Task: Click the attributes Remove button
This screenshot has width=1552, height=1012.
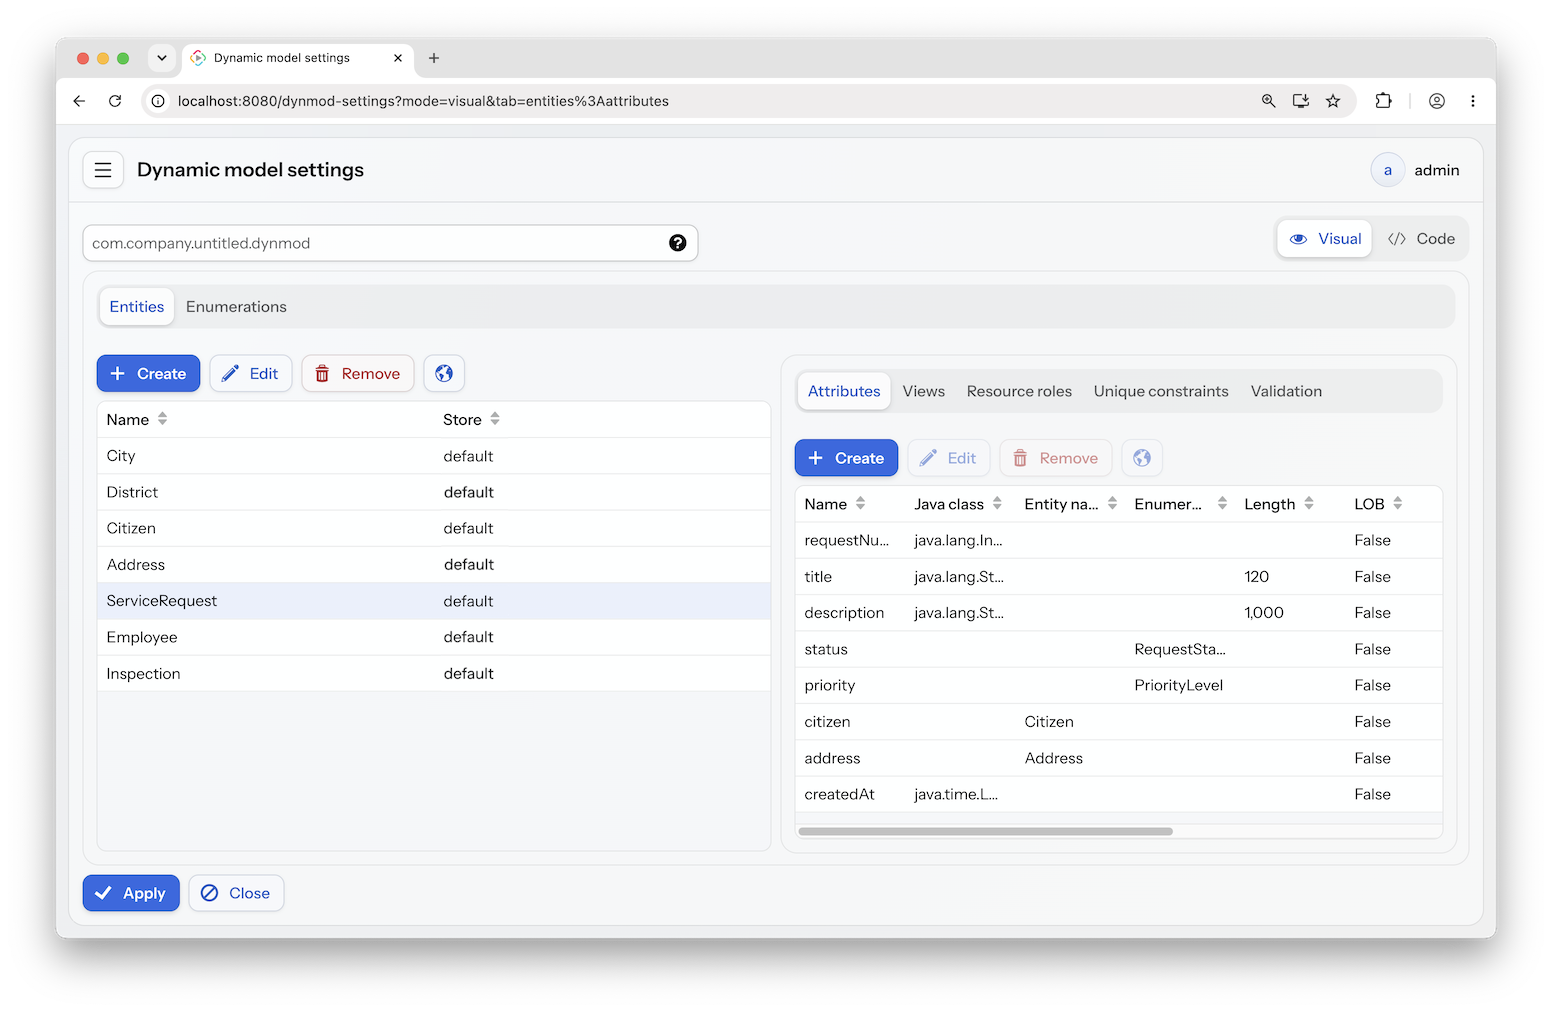Action: coord(1056,458)
